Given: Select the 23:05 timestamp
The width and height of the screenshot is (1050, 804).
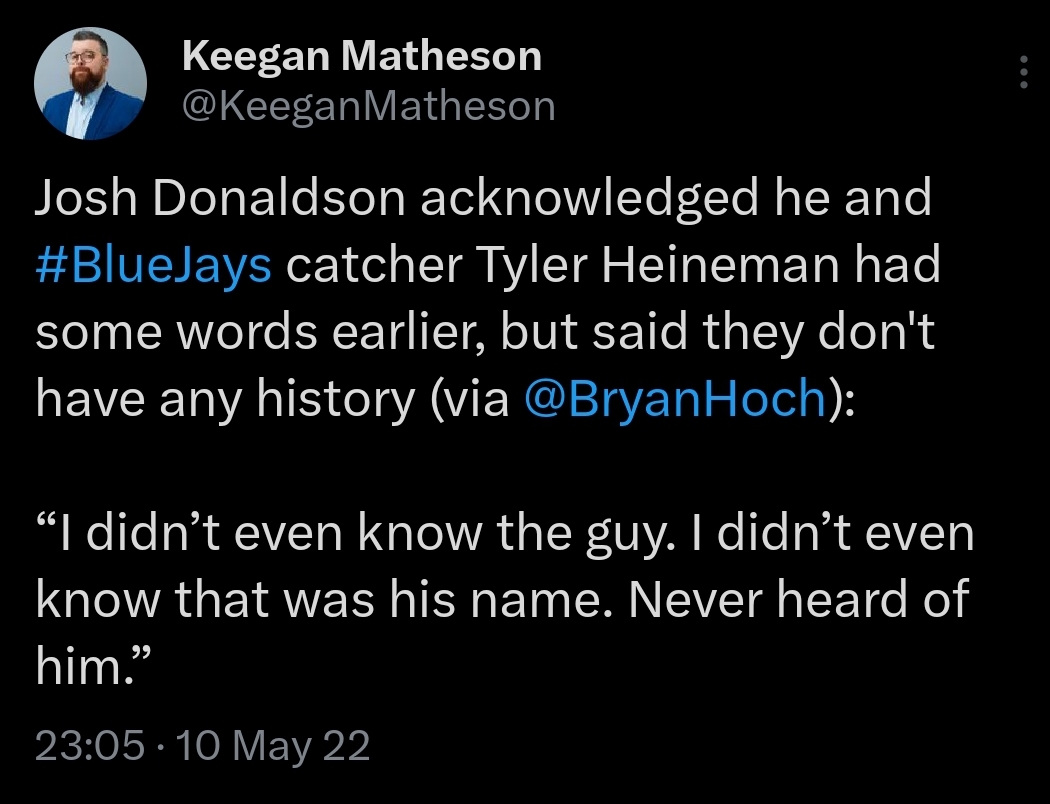Looking at the screenshot, I should (90, 745).
